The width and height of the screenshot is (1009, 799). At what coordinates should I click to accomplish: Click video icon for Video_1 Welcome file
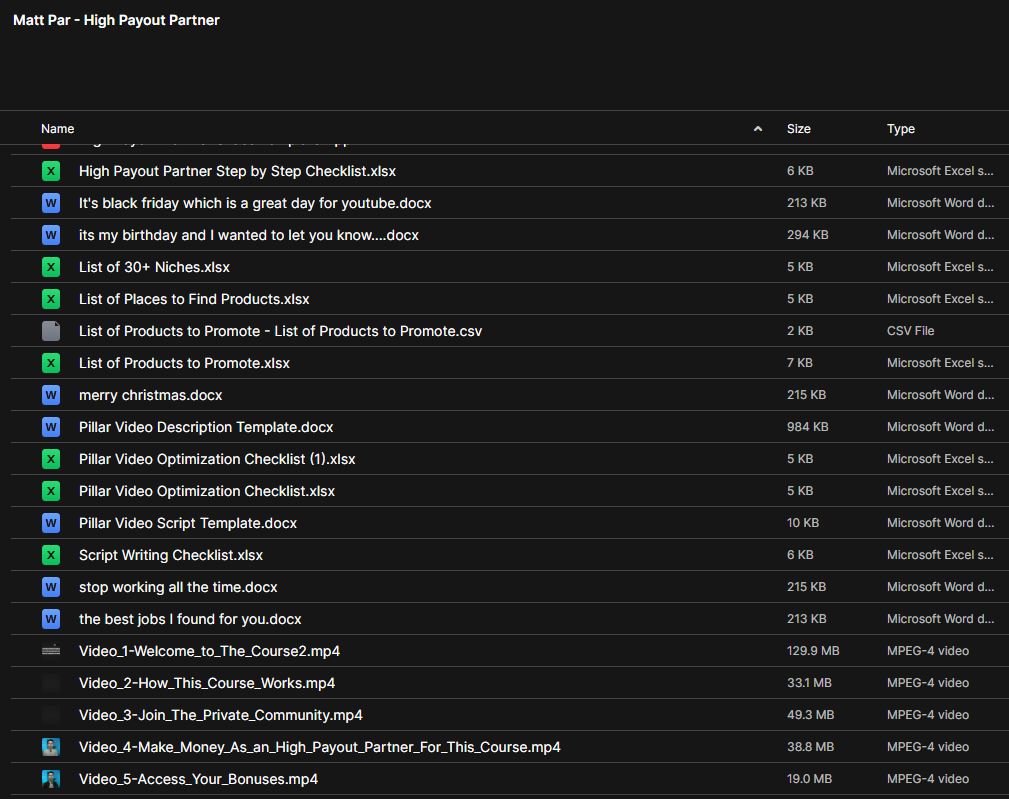tap(51, 651)
